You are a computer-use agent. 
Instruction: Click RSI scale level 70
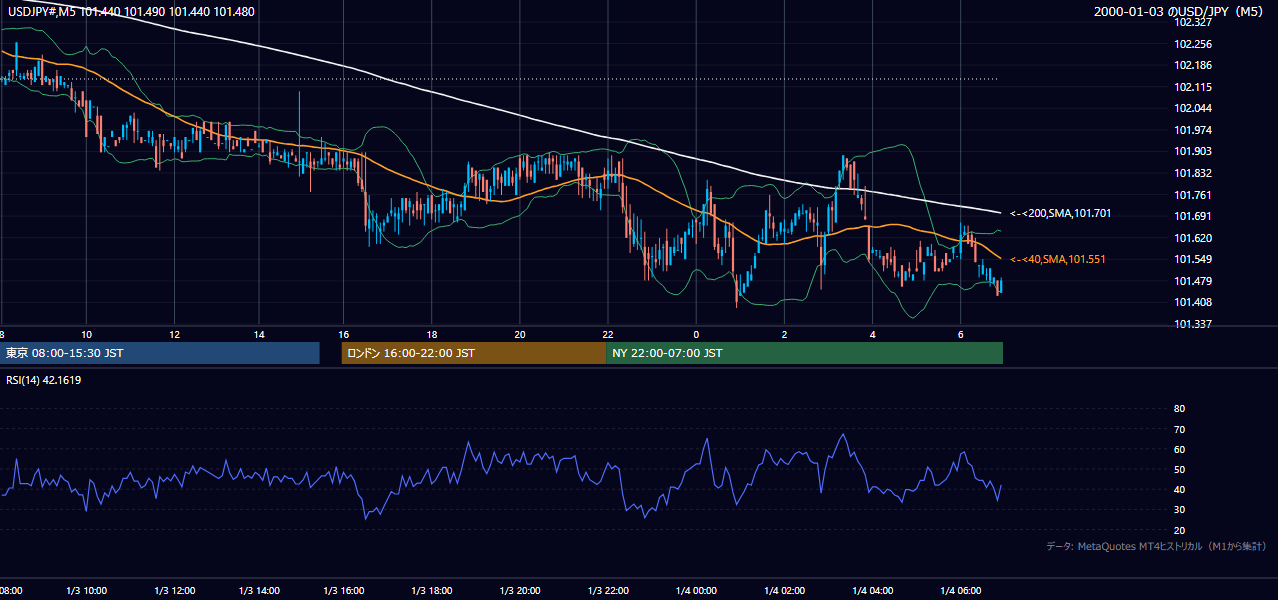[1179, 429]
